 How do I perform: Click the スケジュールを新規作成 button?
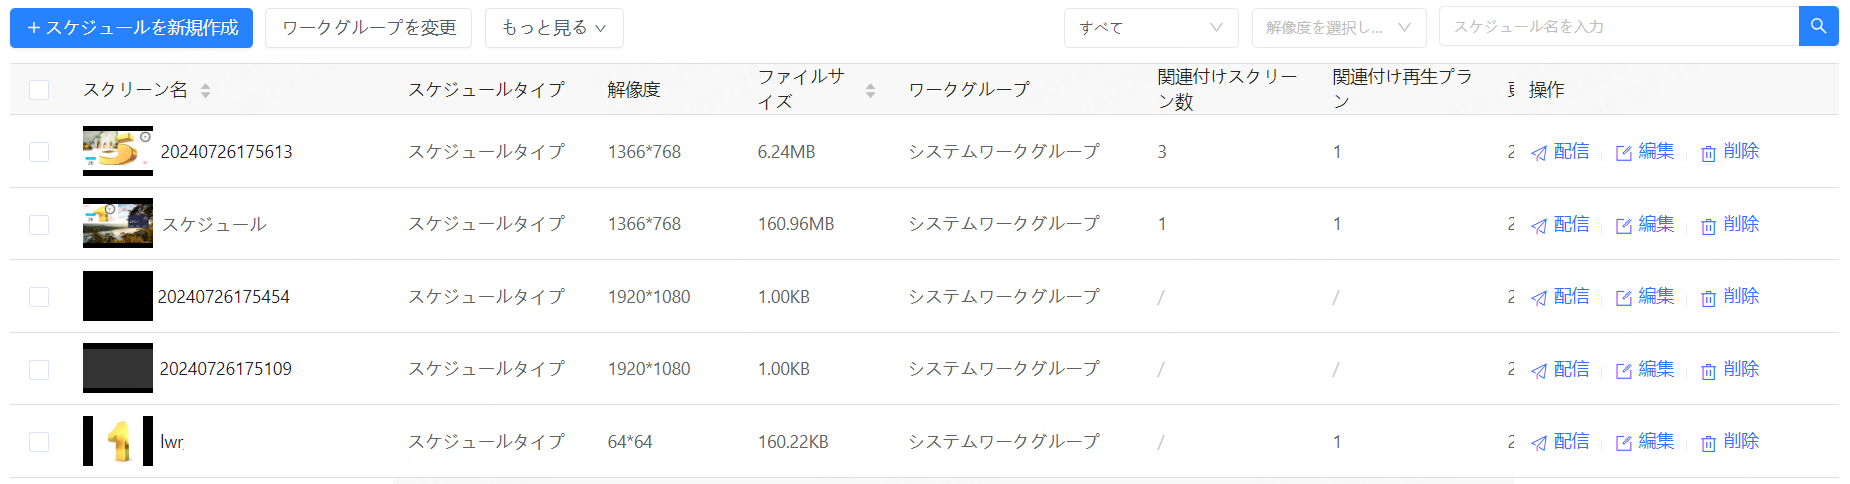click(131, 28)
